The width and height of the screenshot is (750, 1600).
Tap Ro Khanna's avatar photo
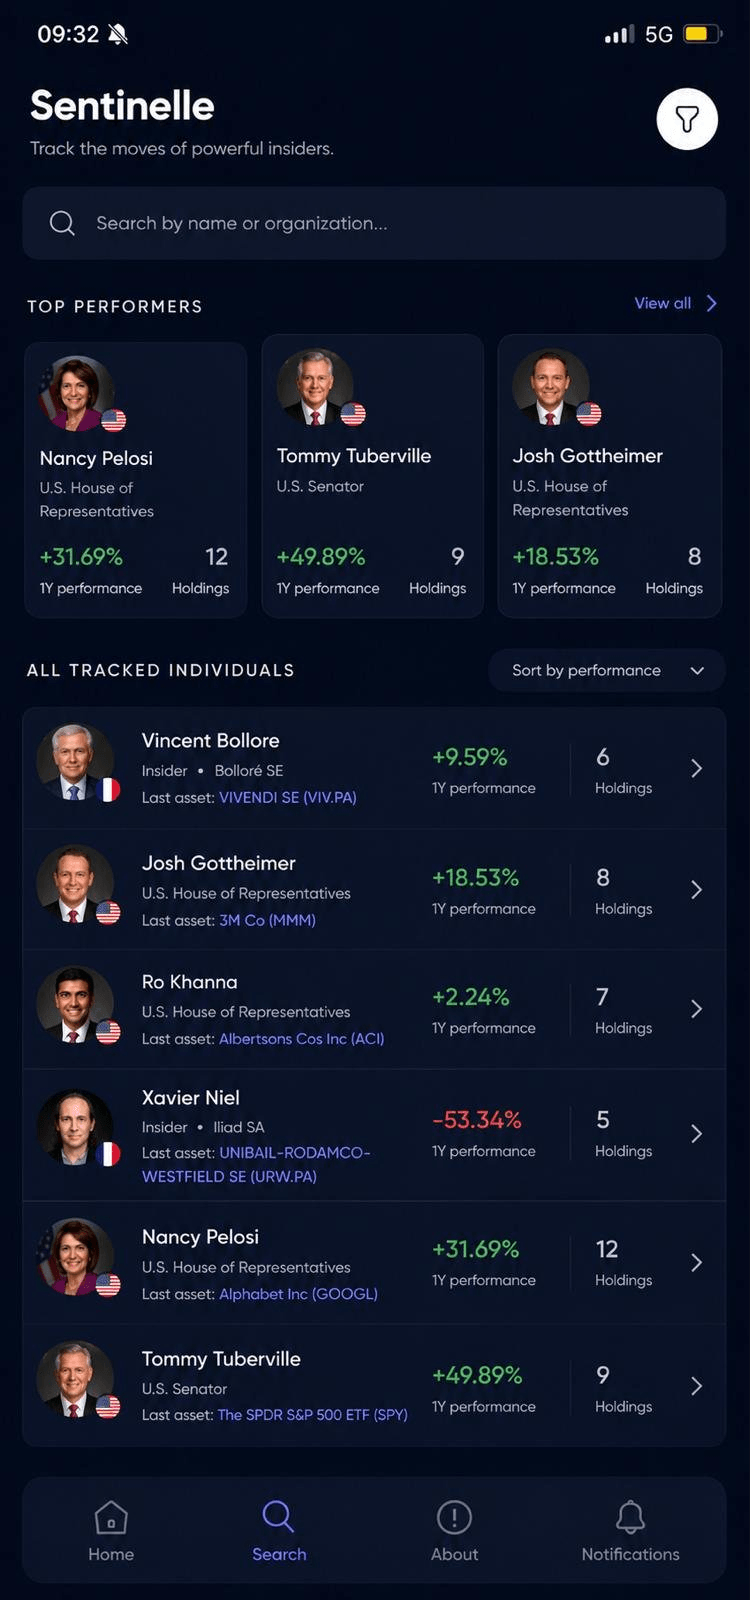click(x=75, y=1005)
